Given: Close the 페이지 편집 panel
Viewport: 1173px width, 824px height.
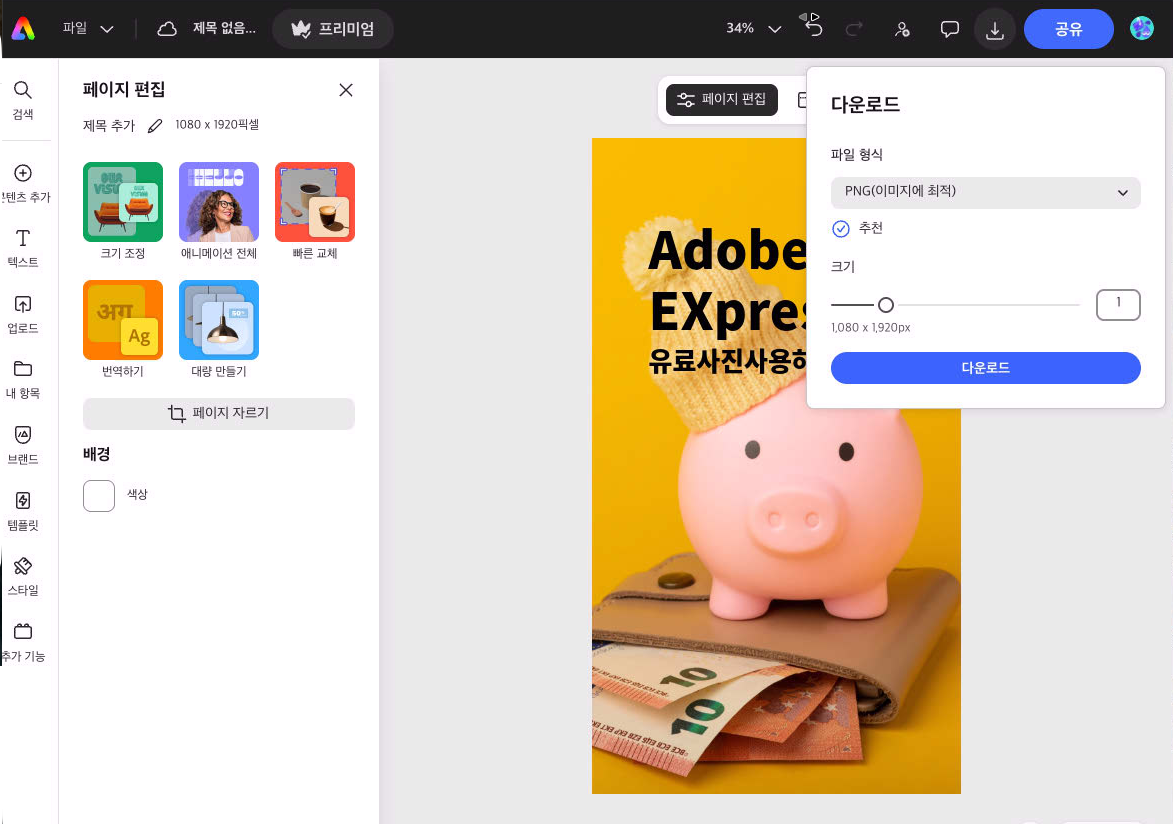Looking at the screenshot, I should pyautogui.click(x=346, y=90).
